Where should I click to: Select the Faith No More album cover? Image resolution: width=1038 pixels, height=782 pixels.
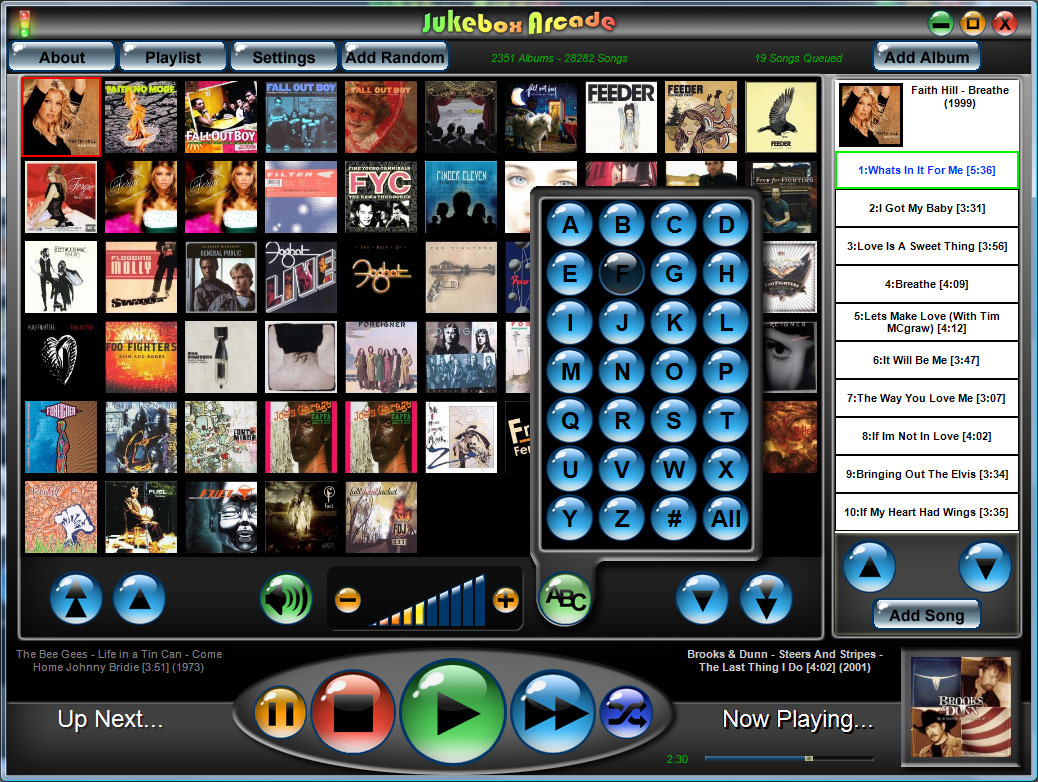point(141,117)
